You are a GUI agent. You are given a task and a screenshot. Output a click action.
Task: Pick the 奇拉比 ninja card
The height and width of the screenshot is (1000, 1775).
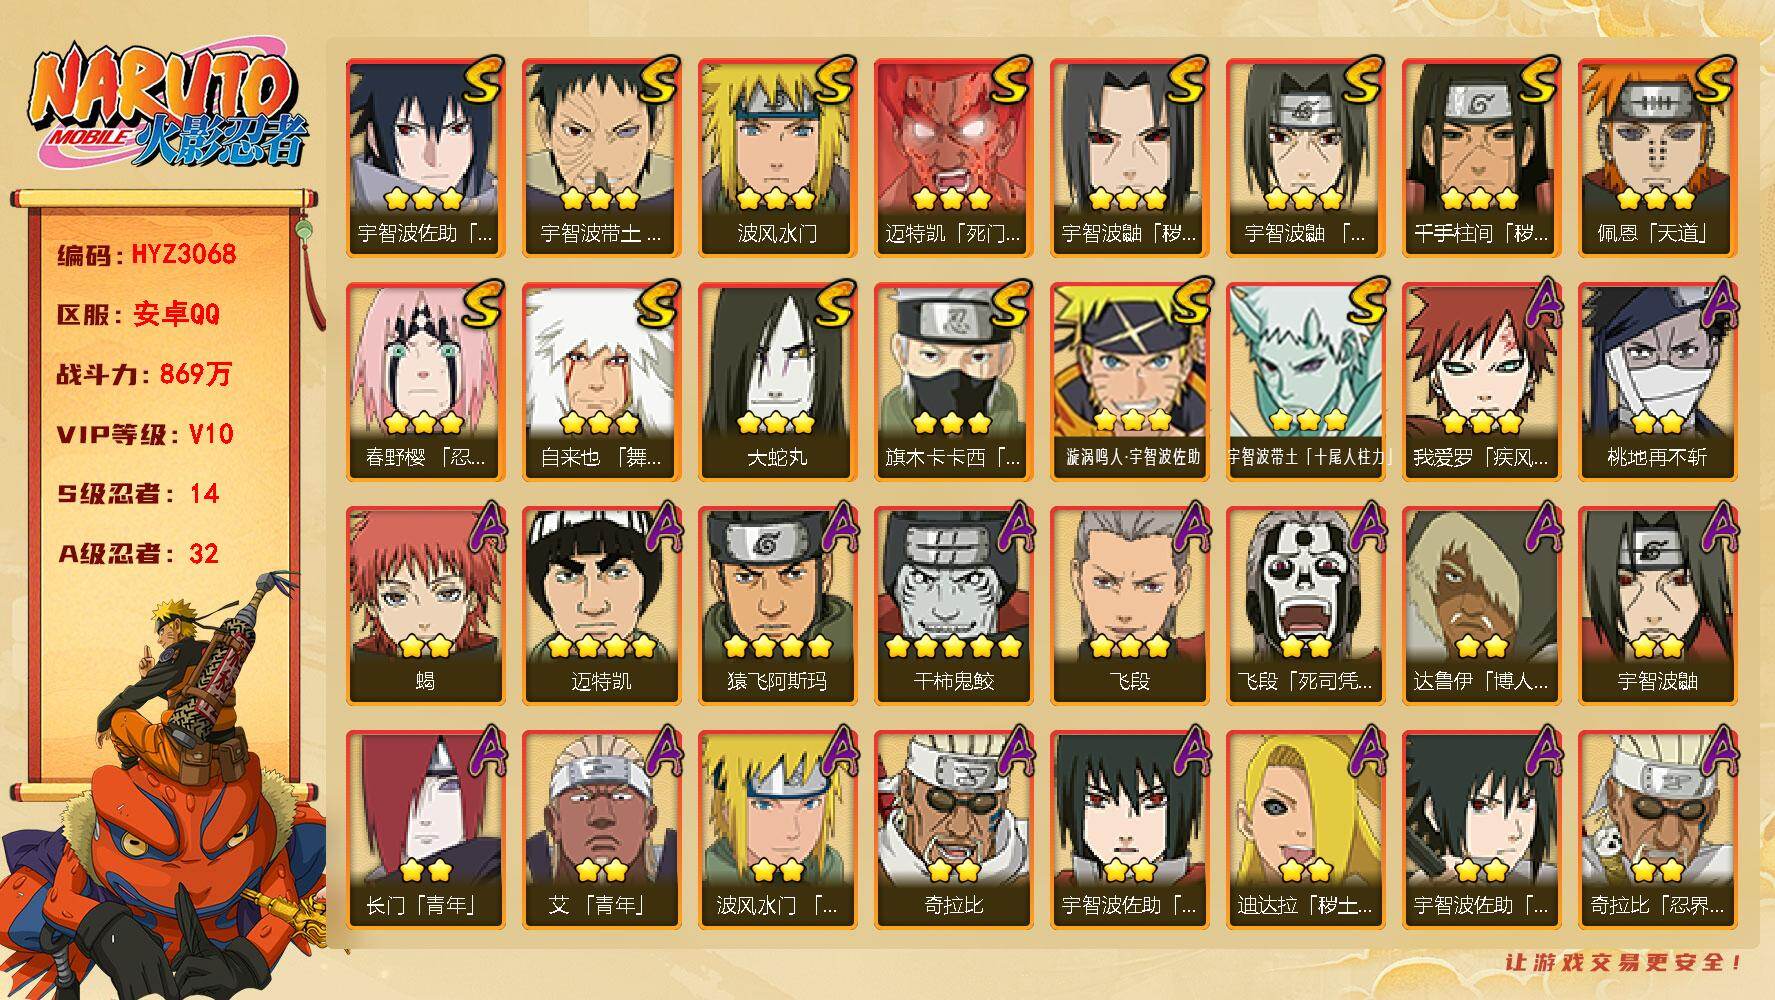pos(953,829)
